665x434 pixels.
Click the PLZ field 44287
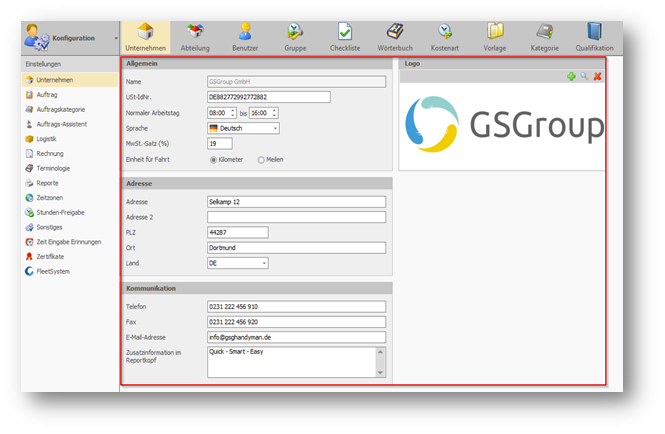coord(238,232)
